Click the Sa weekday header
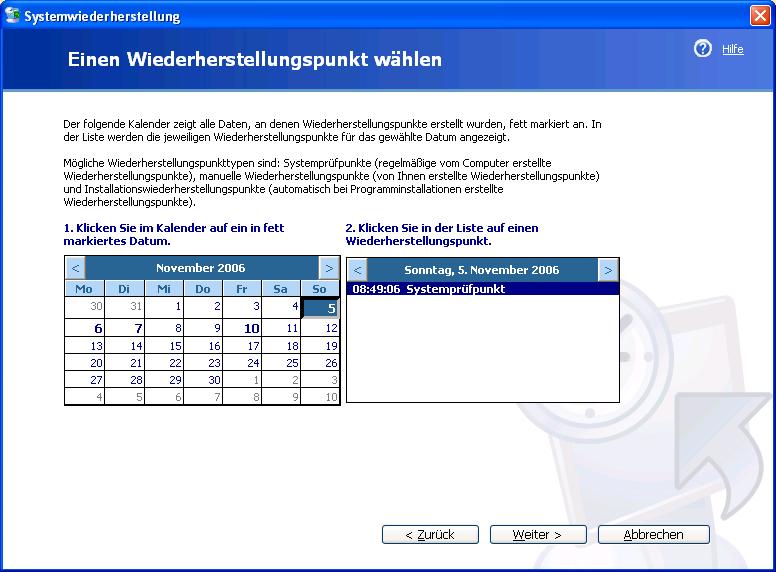Viewport: 776px width, 572px height. (x=281, y=288)
